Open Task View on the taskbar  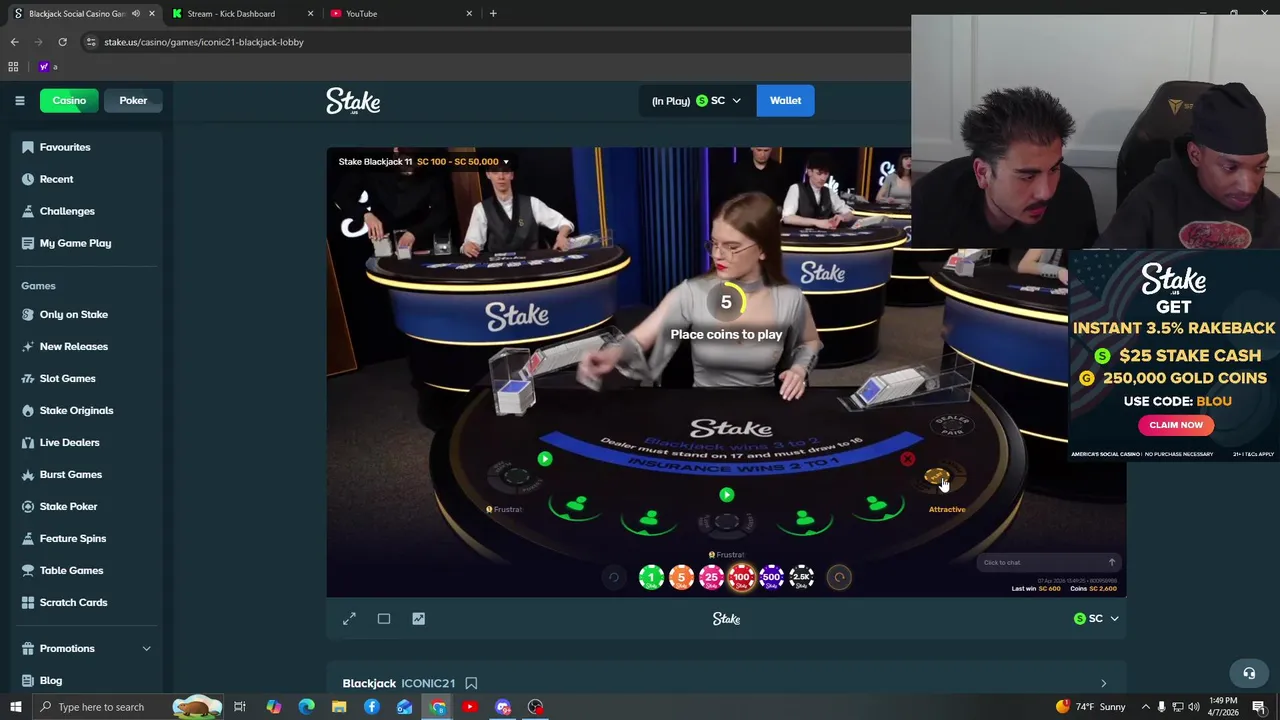click(x=240, y=707)
